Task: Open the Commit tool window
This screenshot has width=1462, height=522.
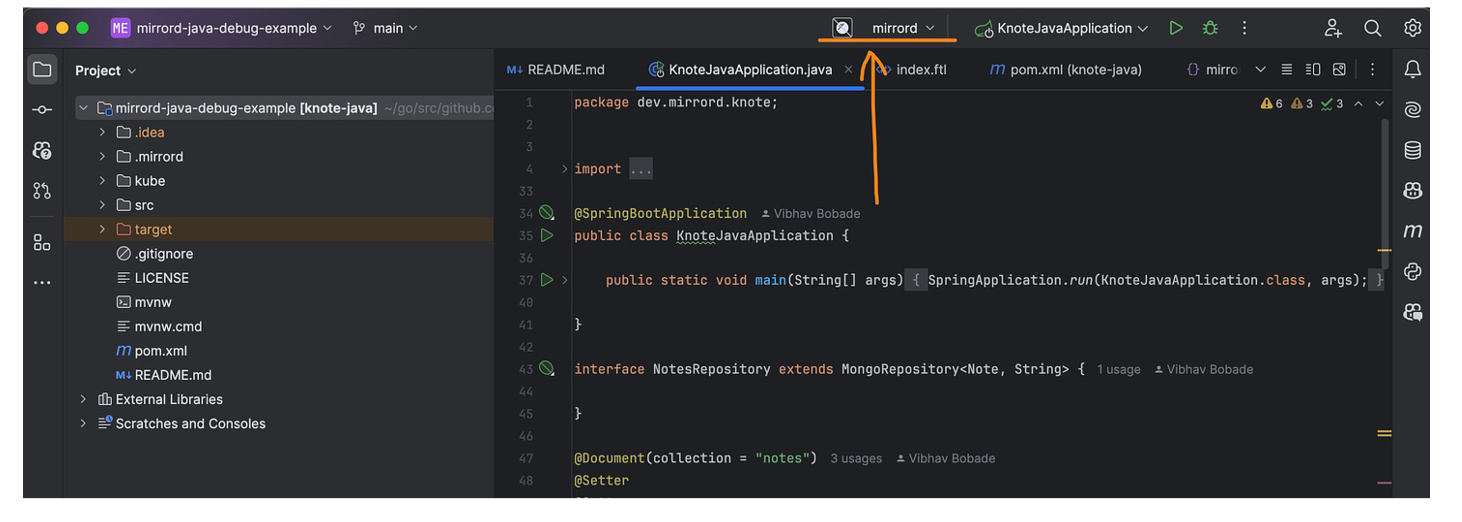Action: [42, 110]
